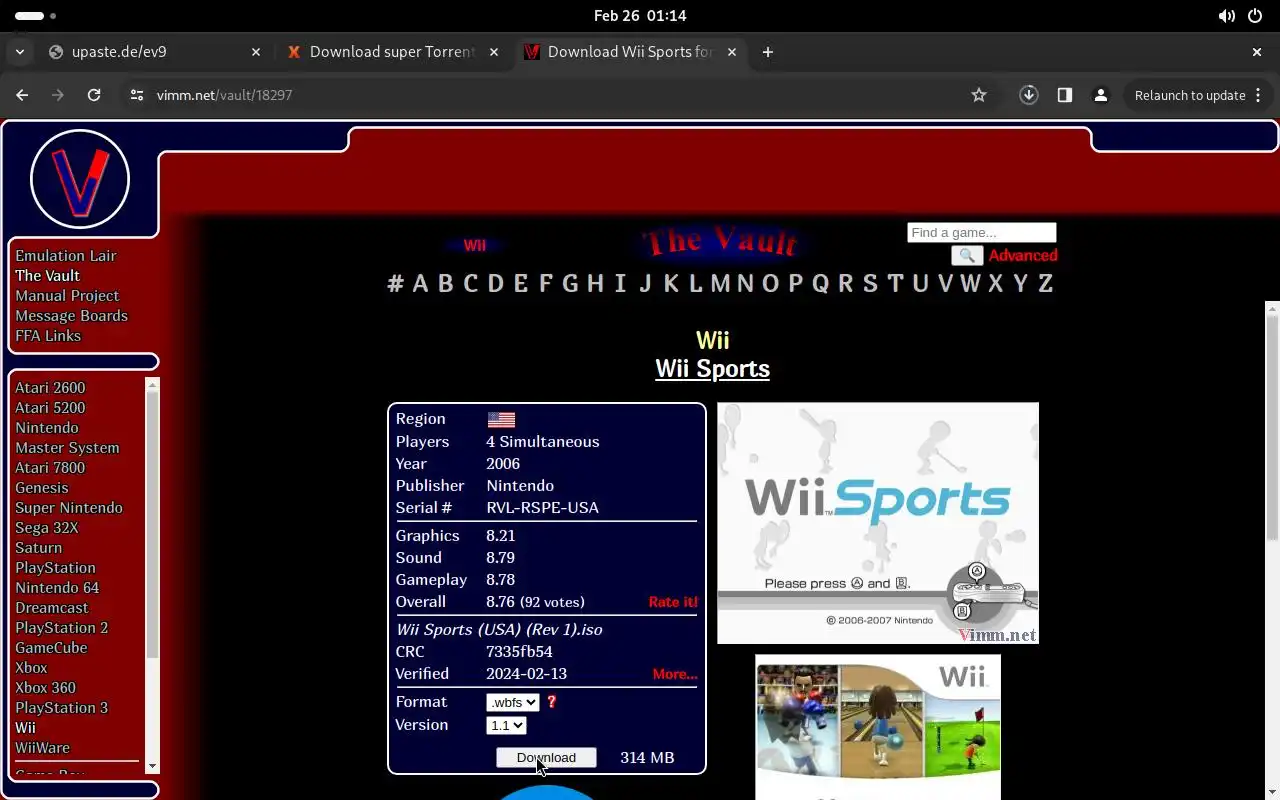This screenshot has height=800, width=1280.
Task: Bookmark this page with the star icon
Action: [979, 95]
